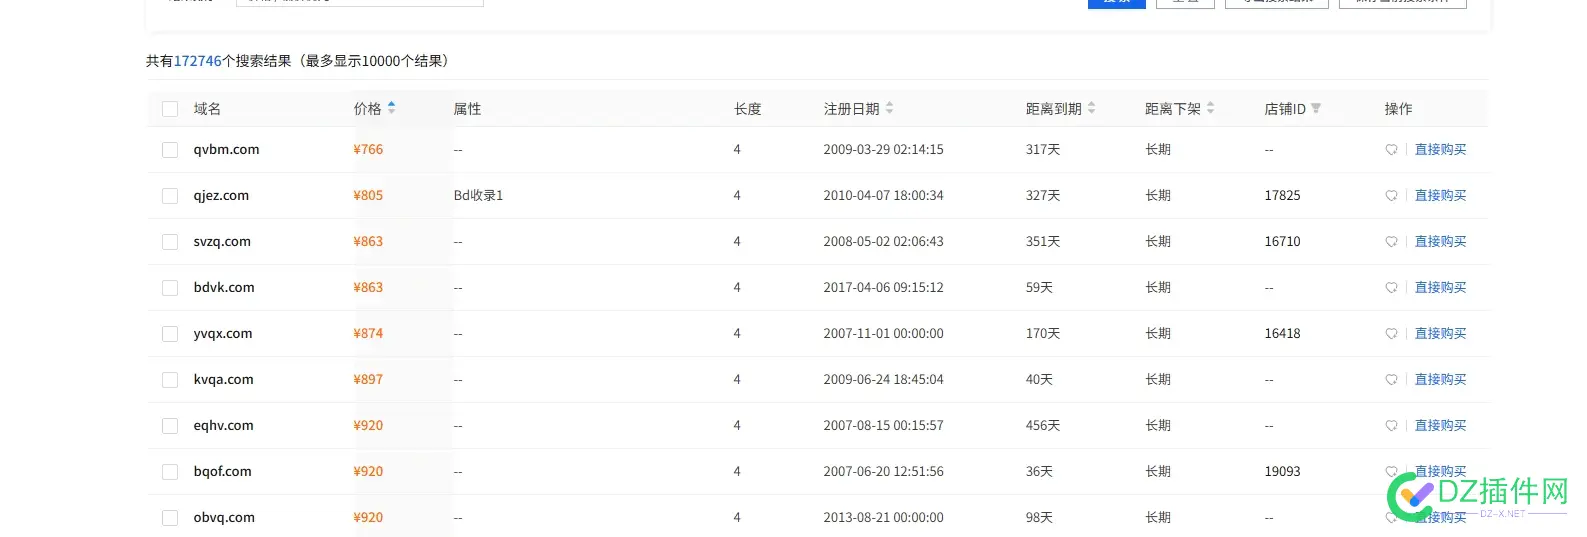This screenshot has width=1587, height=537.
Task: Buy yvqx.com via 直接购买 link
Action: [x=1440, y=334]
